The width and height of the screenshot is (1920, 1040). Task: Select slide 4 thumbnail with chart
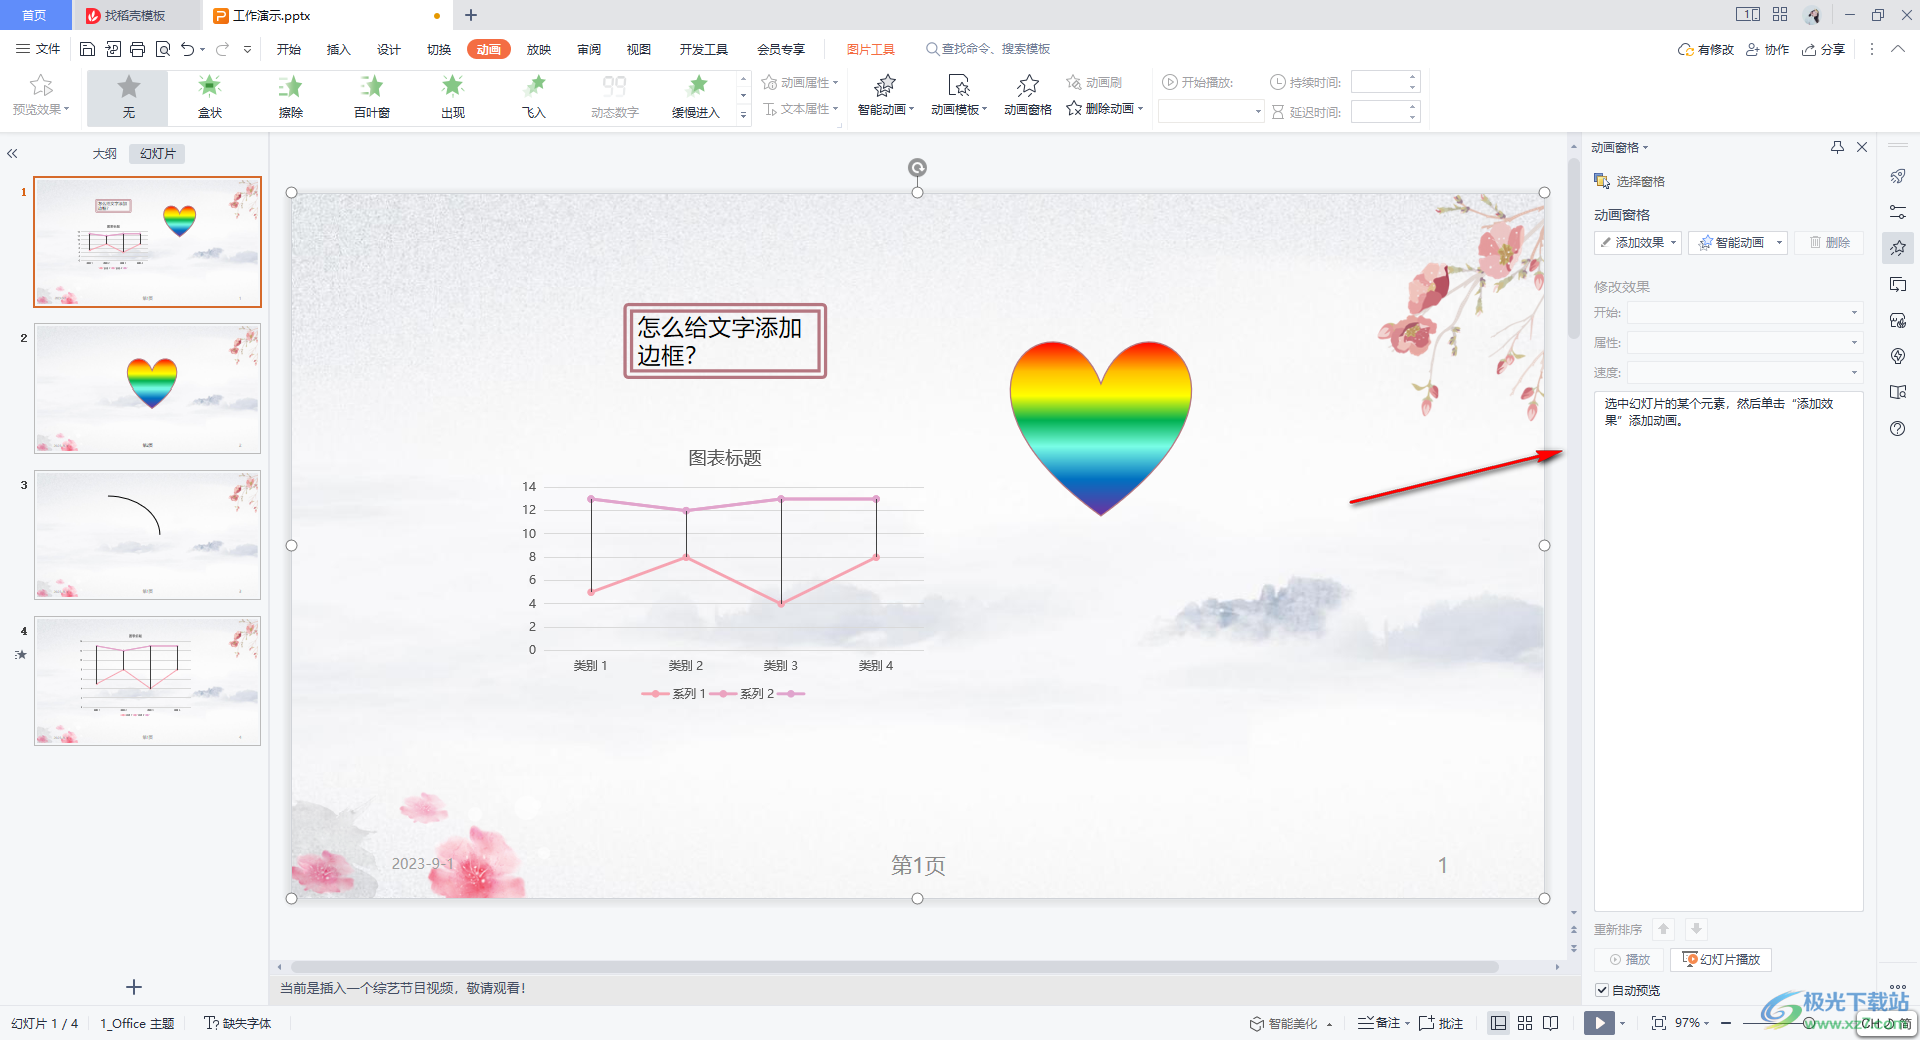[x=147, y=681]
